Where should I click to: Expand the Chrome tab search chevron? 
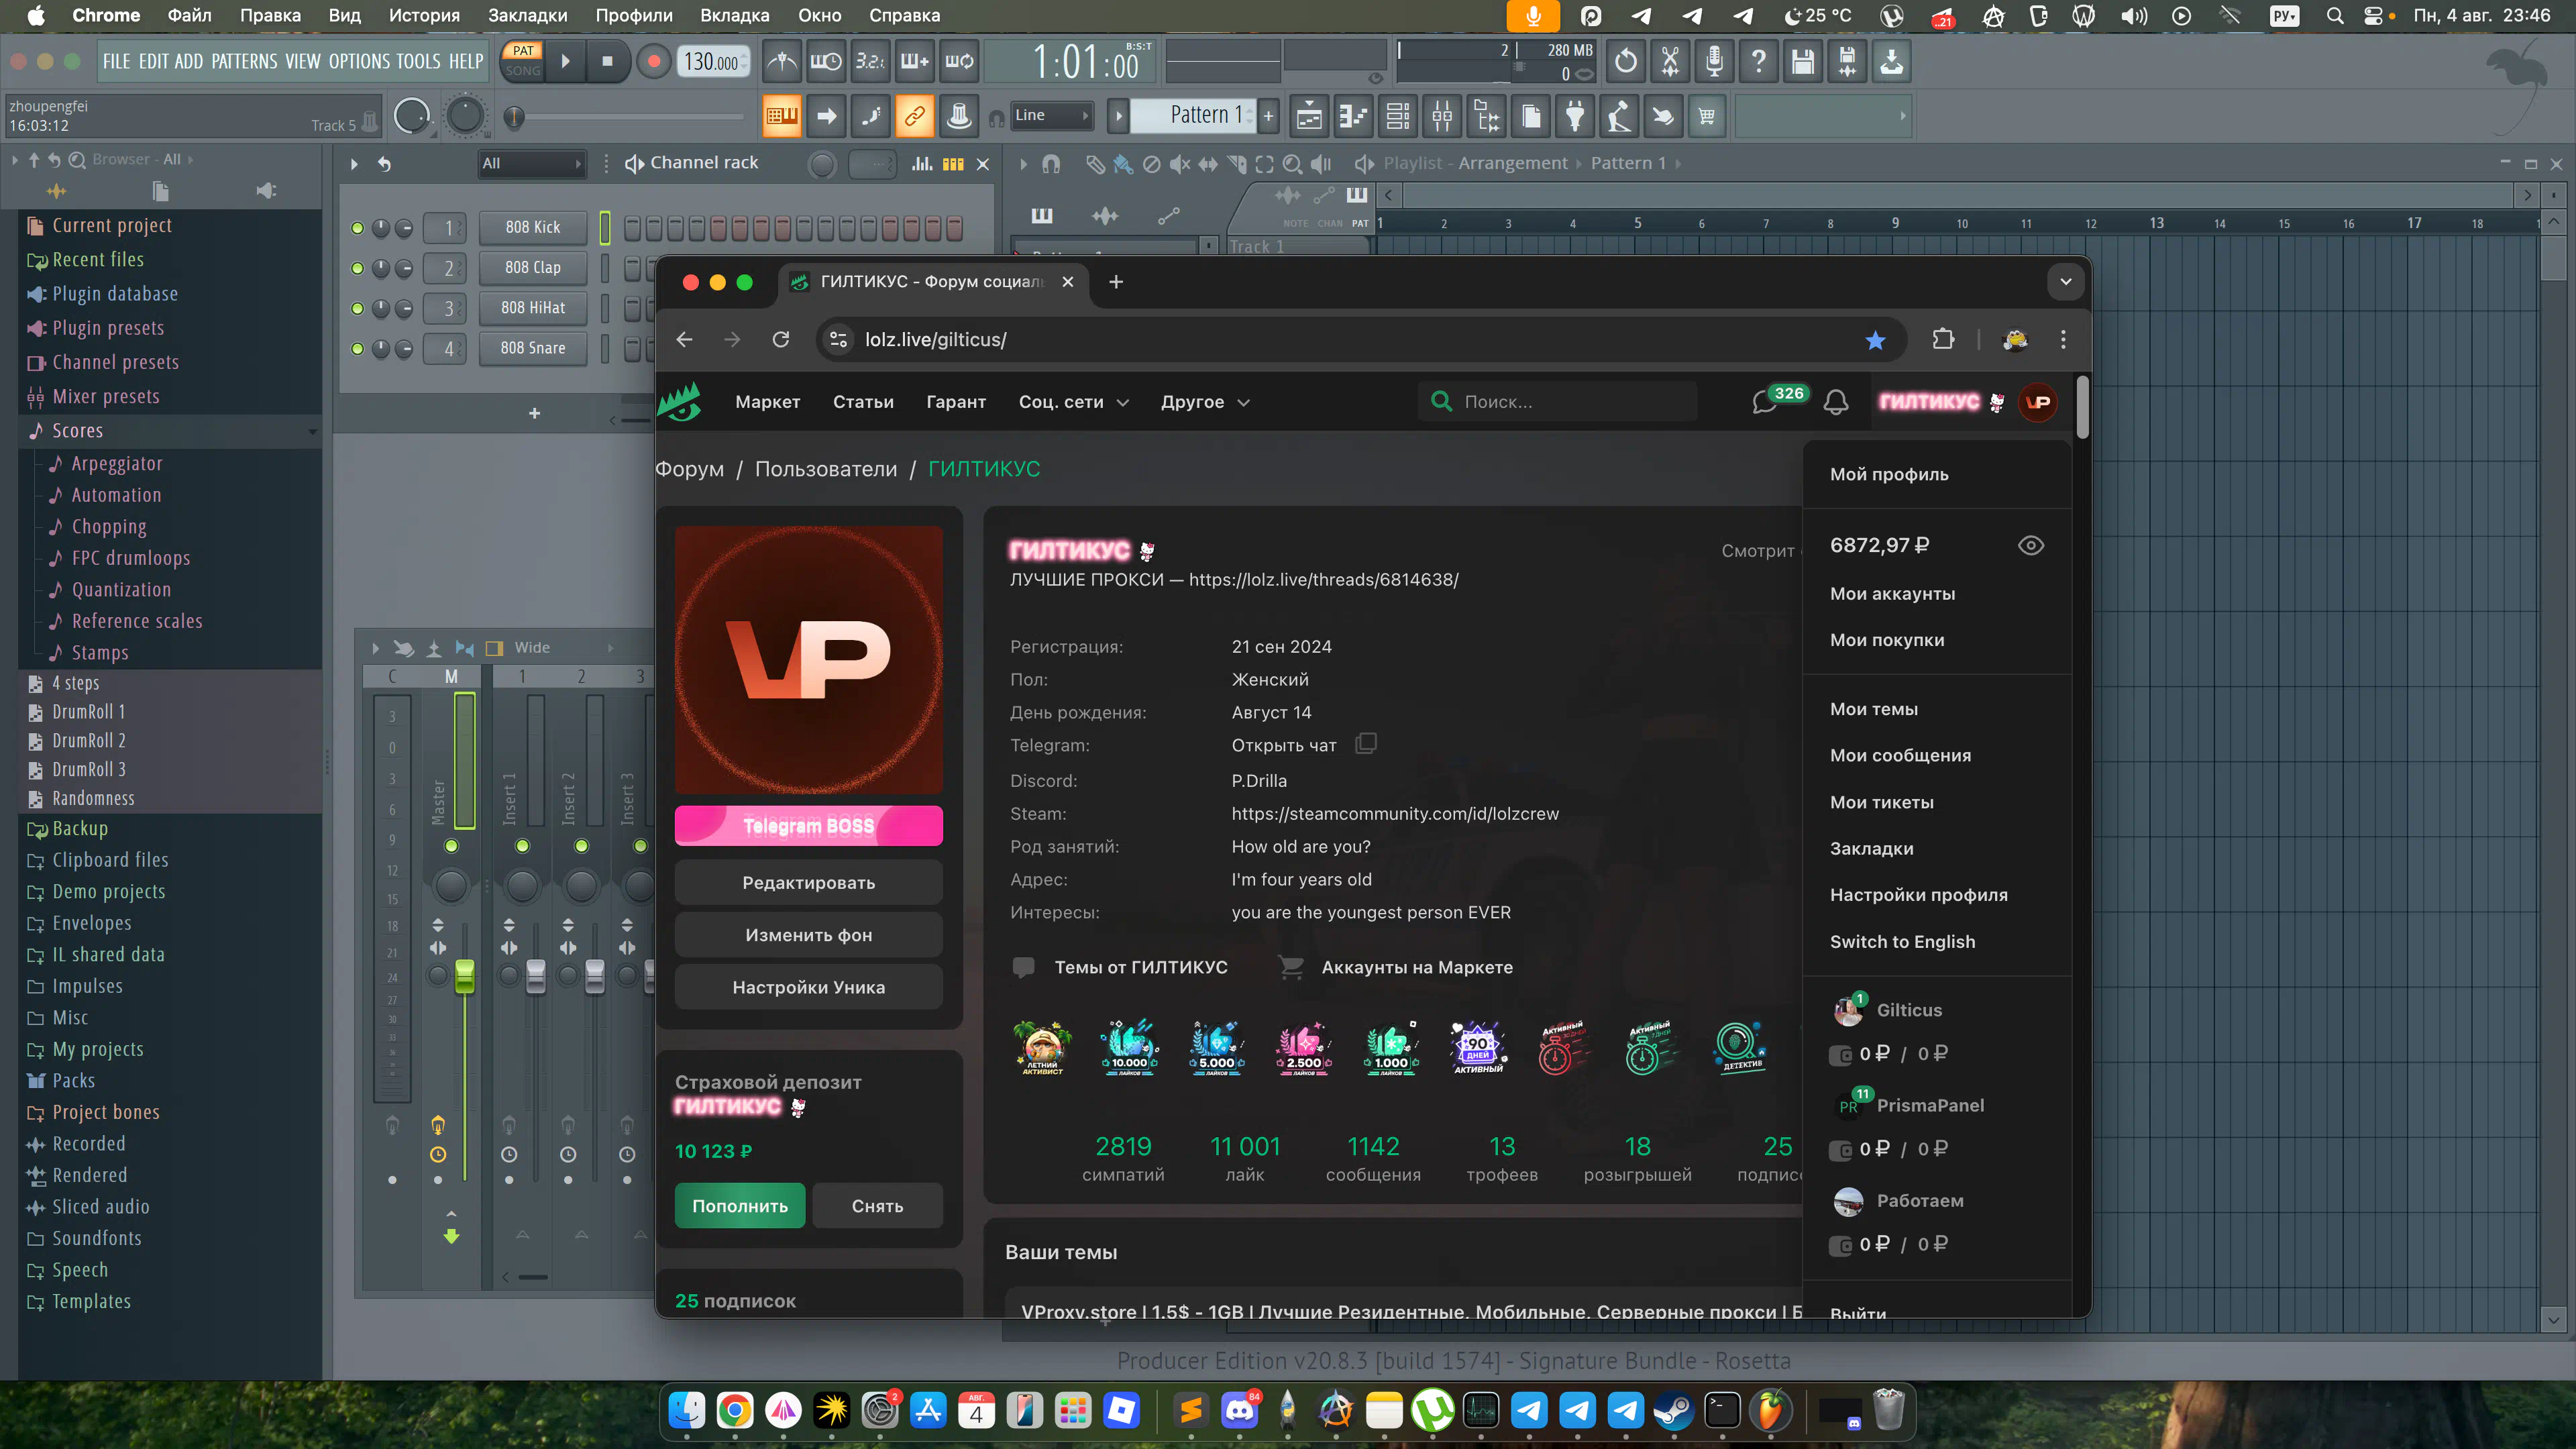[2066, 282]
